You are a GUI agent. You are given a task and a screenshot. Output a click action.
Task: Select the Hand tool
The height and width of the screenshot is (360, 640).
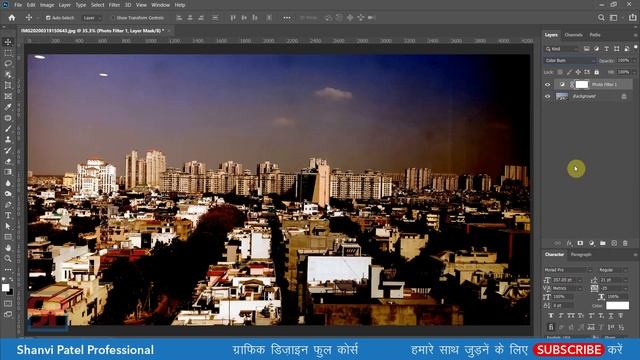(8, 248)
